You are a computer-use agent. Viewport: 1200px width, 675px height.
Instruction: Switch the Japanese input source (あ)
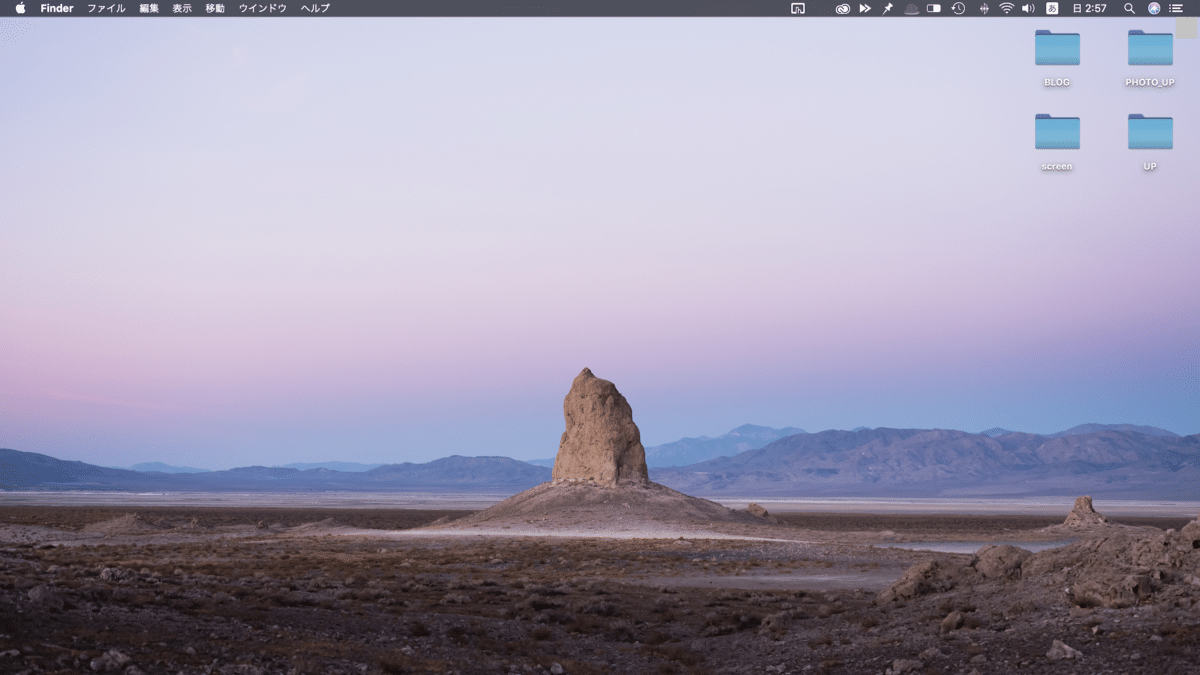point(1052,8)
